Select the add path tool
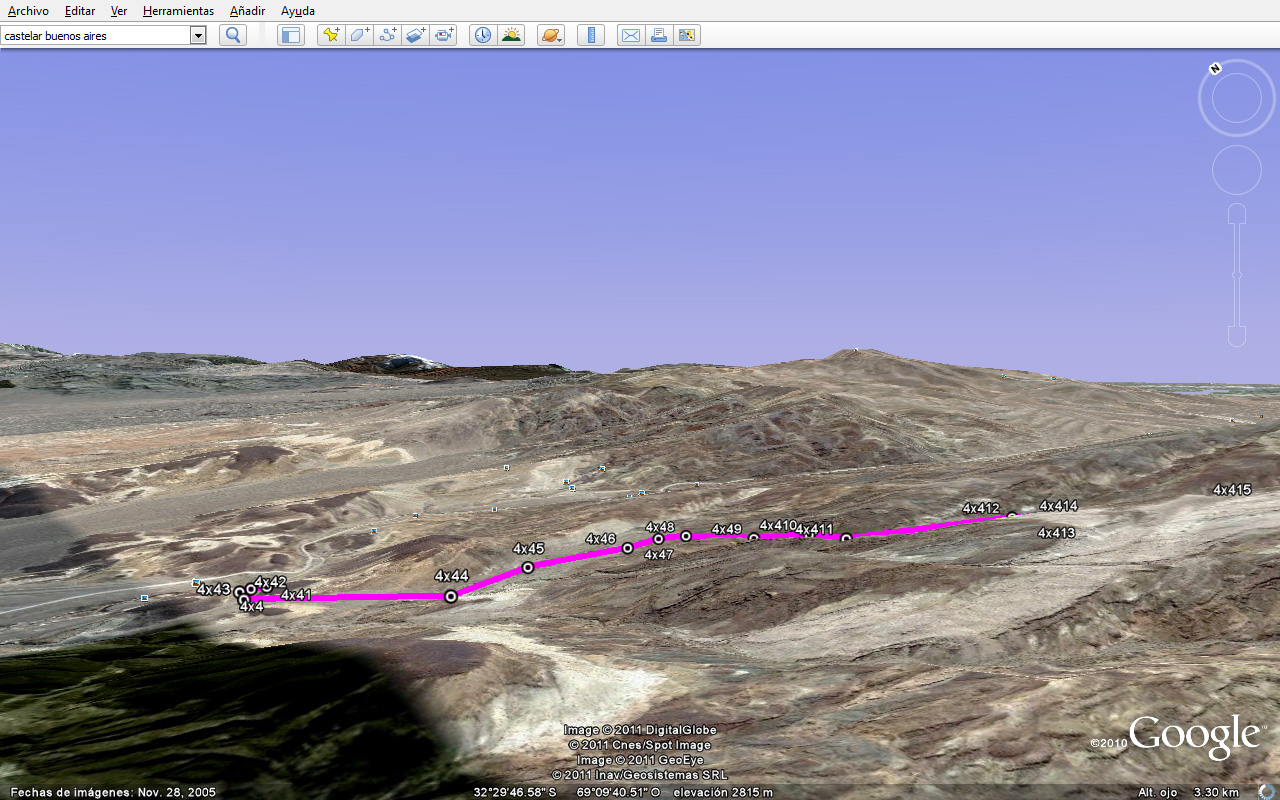Viewport: 1280px width, 800px height. pos(388,35)
